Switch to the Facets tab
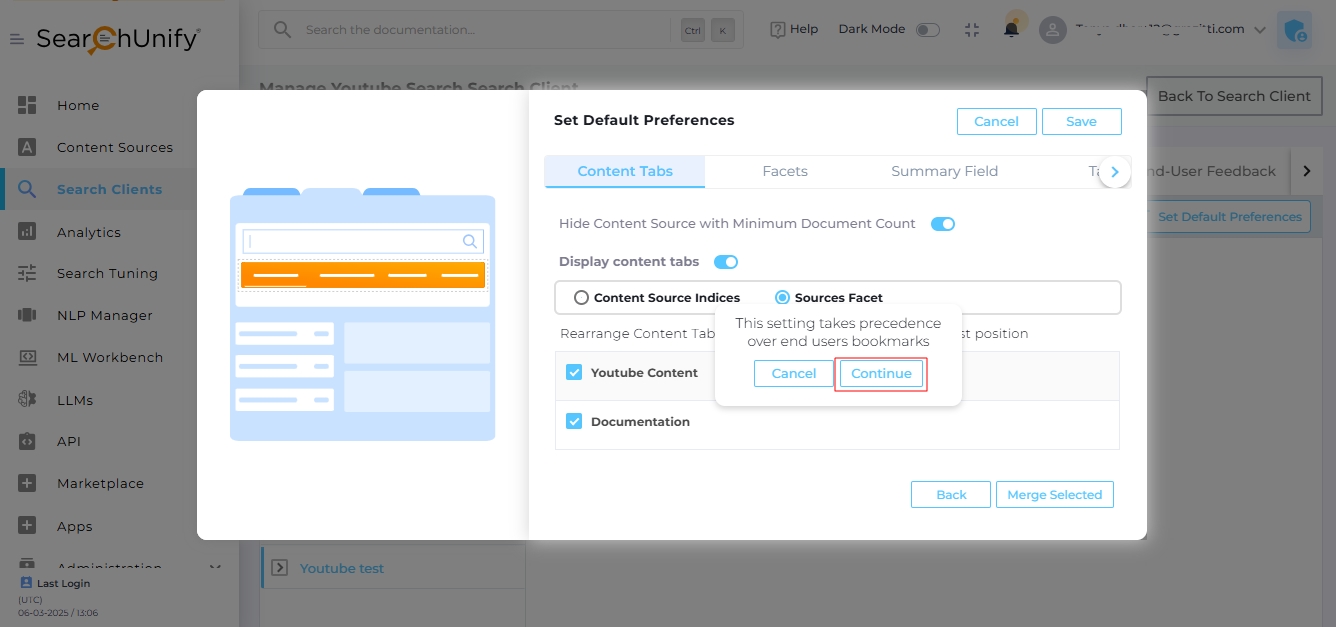1336x627 pixels. pos(785,171)
